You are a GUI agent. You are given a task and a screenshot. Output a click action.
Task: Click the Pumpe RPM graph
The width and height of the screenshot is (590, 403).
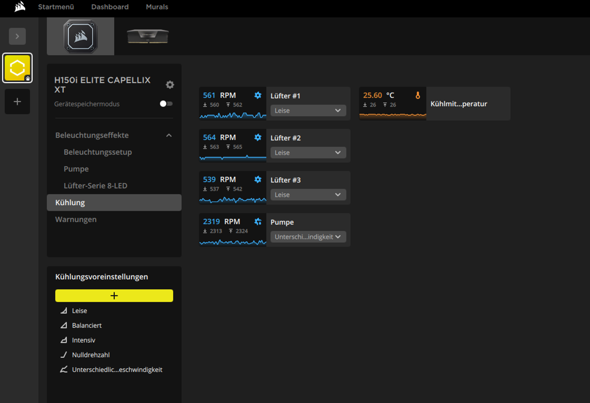click(233, 242)
